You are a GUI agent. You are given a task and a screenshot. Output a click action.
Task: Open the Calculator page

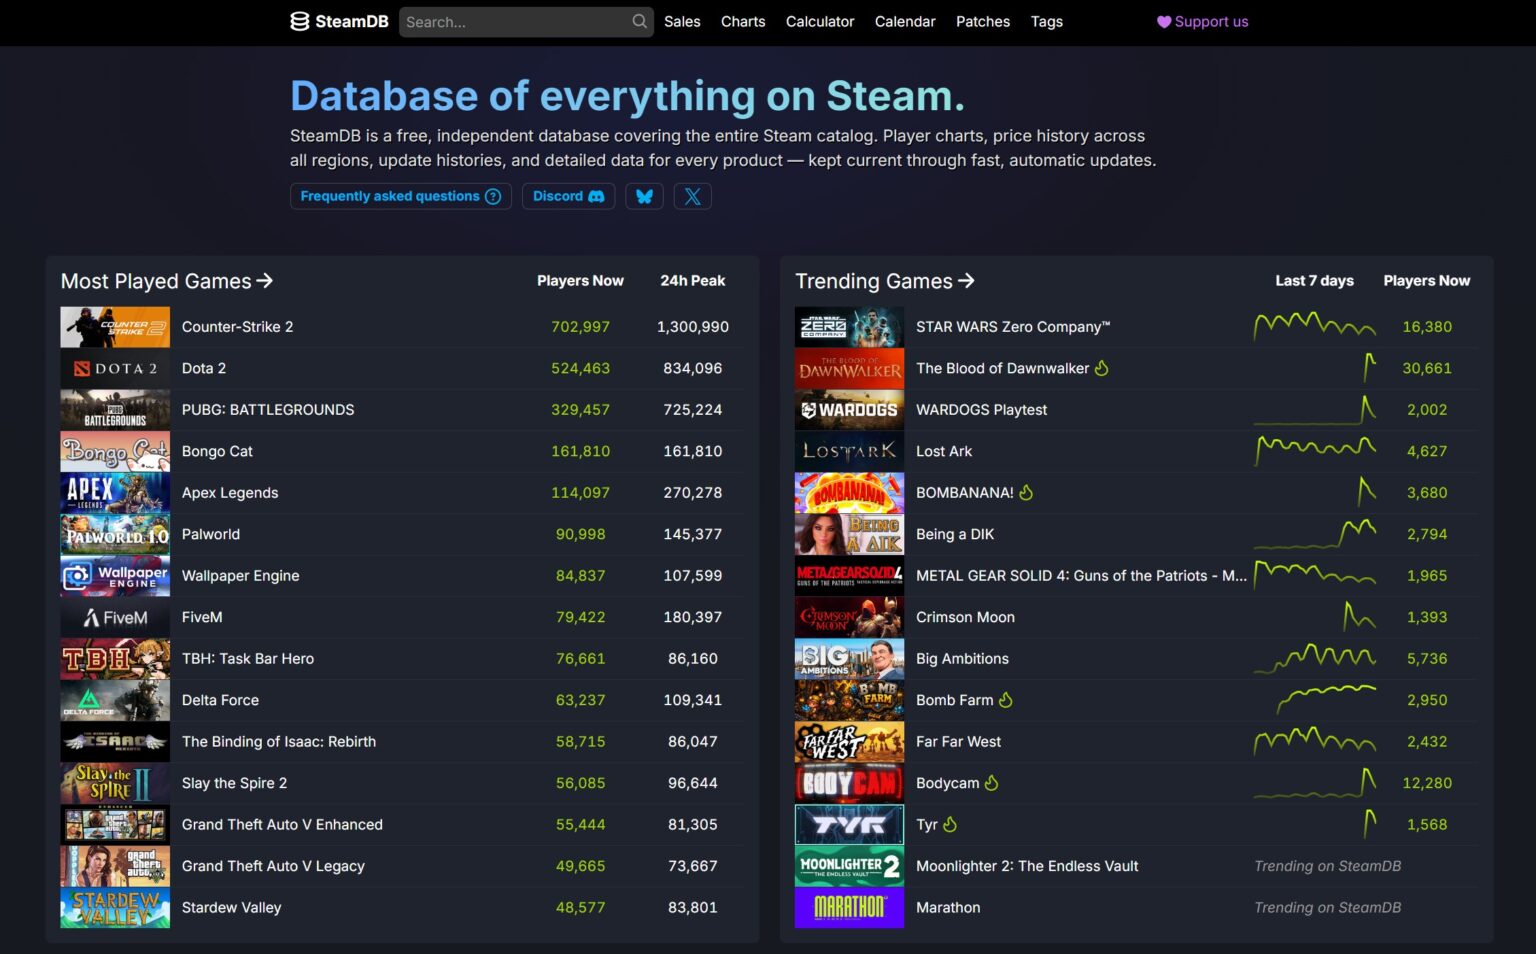click(x=820, y=21)
